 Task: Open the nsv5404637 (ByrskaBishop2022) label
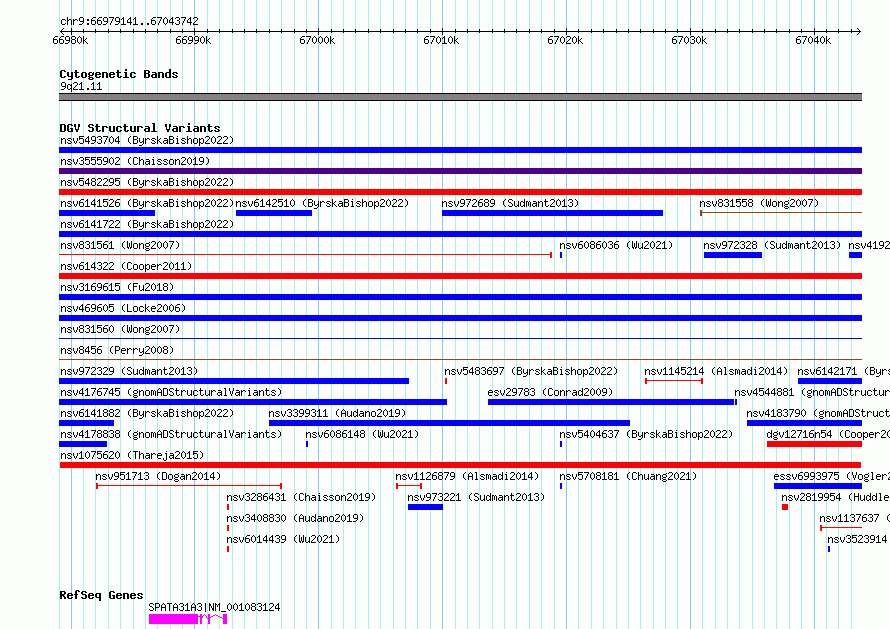[646, 434]
